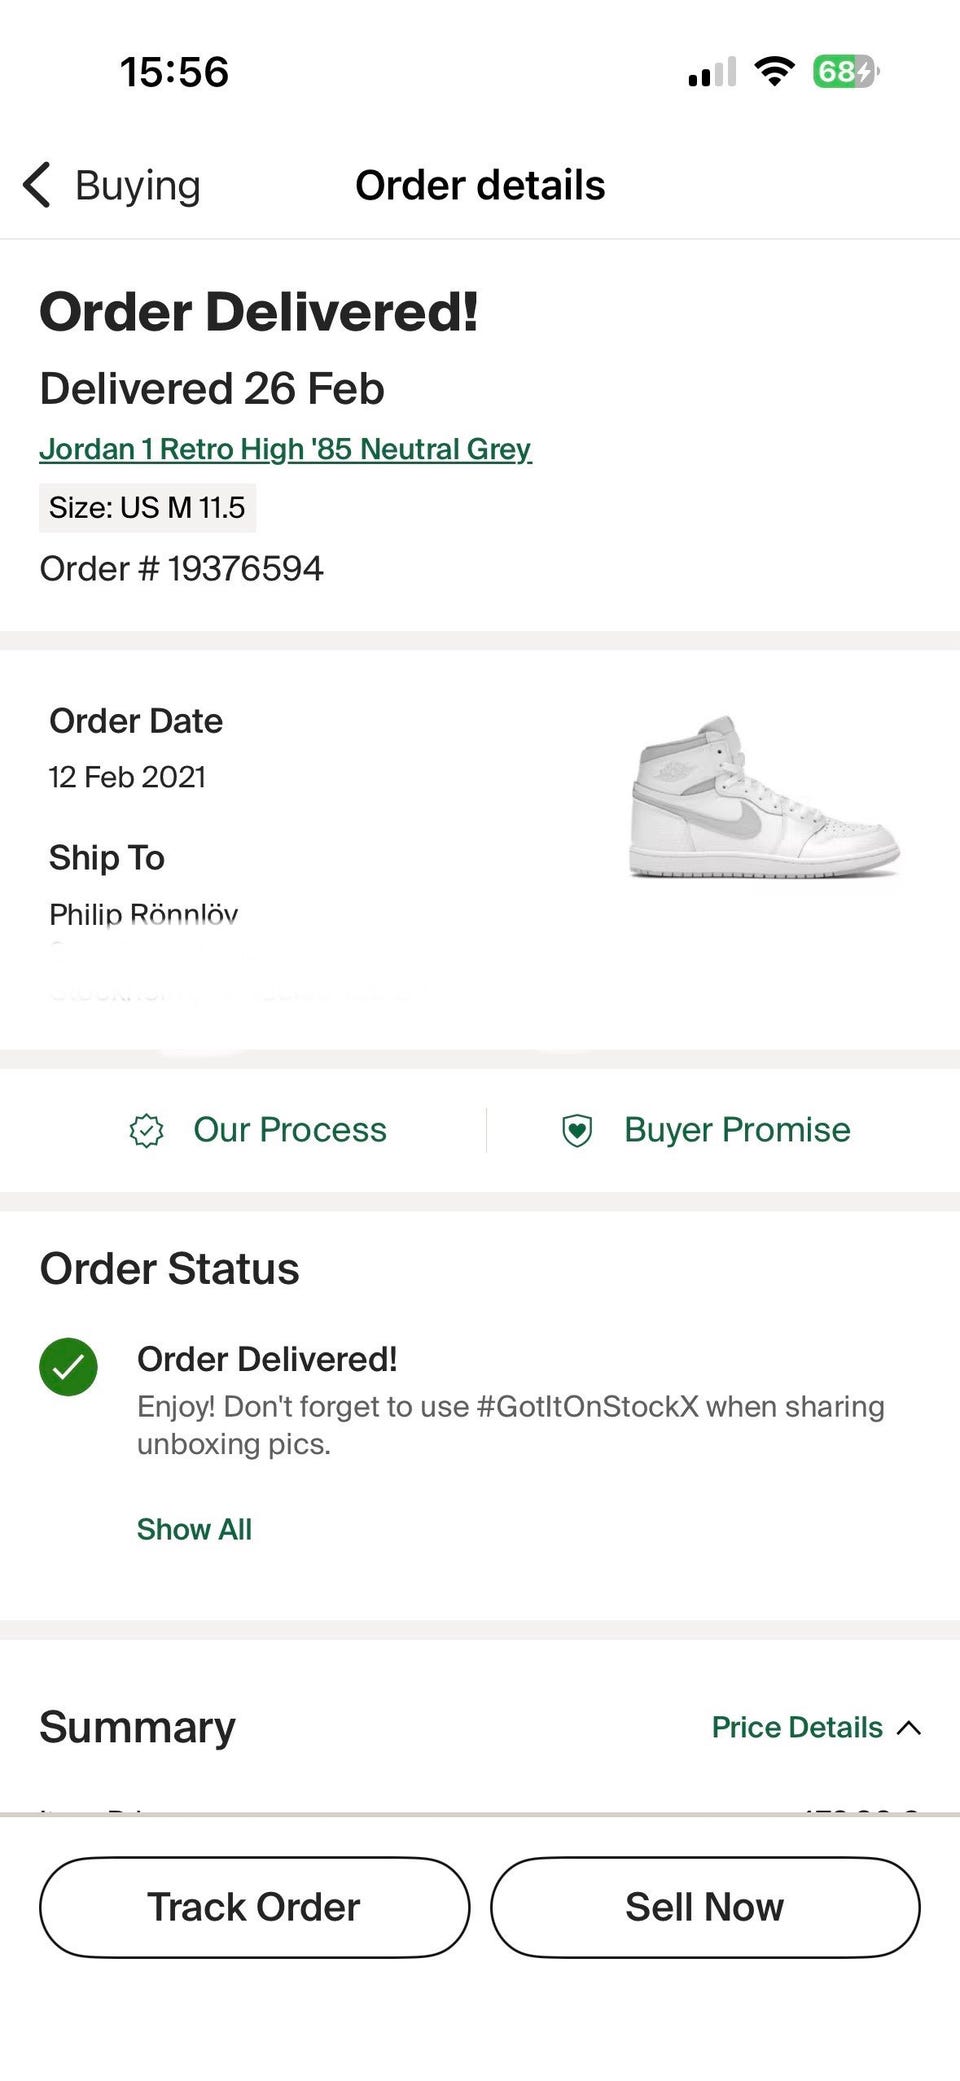960x2081 pixels.
Task: Expand order status with Show All
Action: [x=194, y=1529]
